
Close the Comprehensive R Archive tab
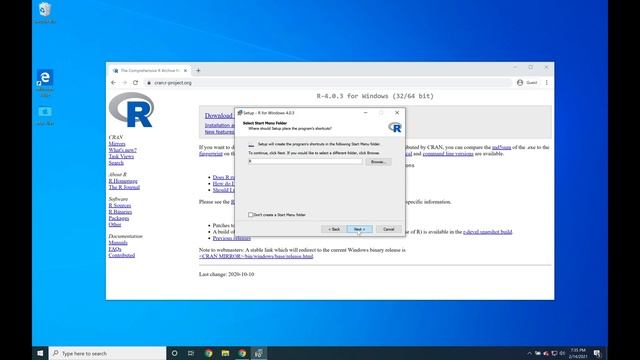point(185,71)
